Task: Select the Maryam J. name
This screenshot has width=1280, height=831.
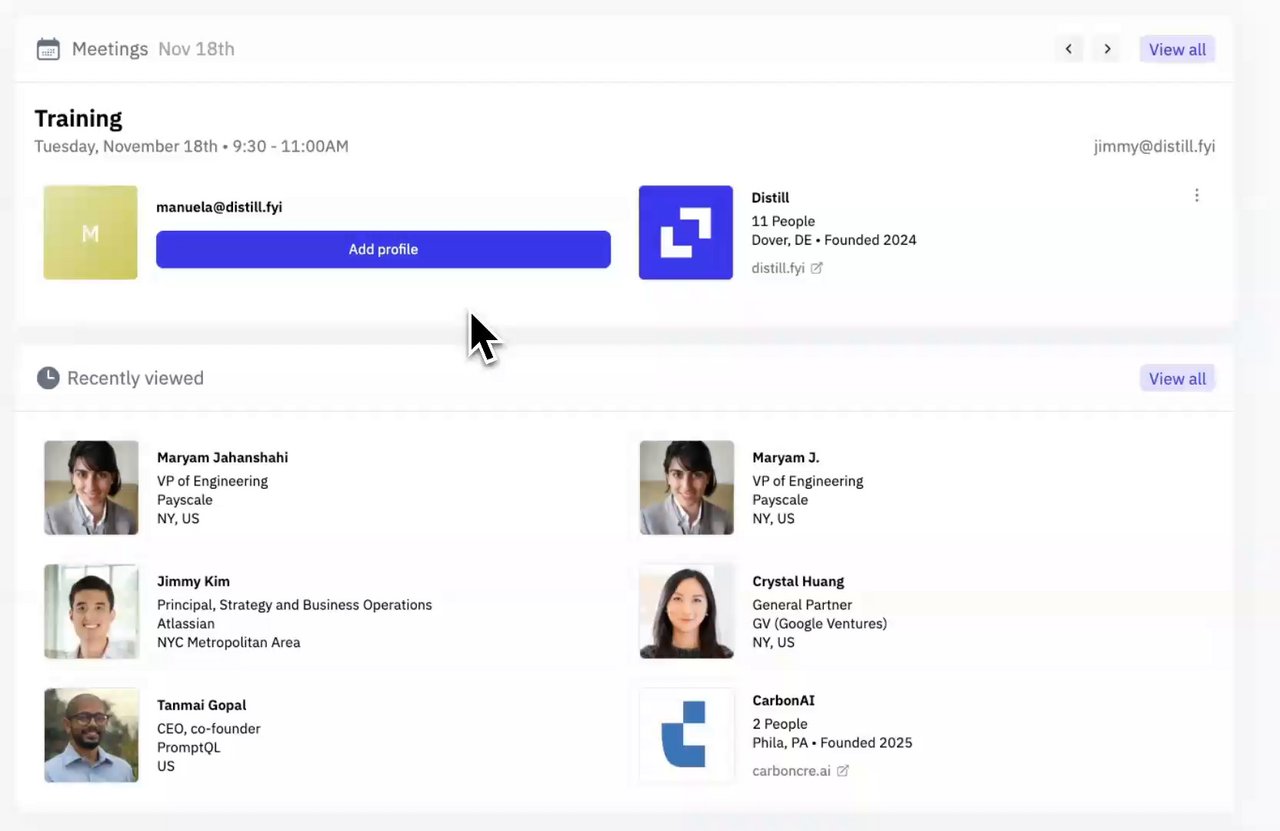Action: (x=785, y=457)
